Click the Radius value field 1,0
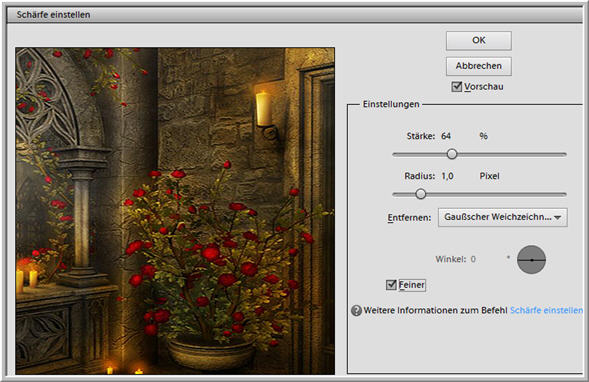The image size is (589, 382). 447,176
